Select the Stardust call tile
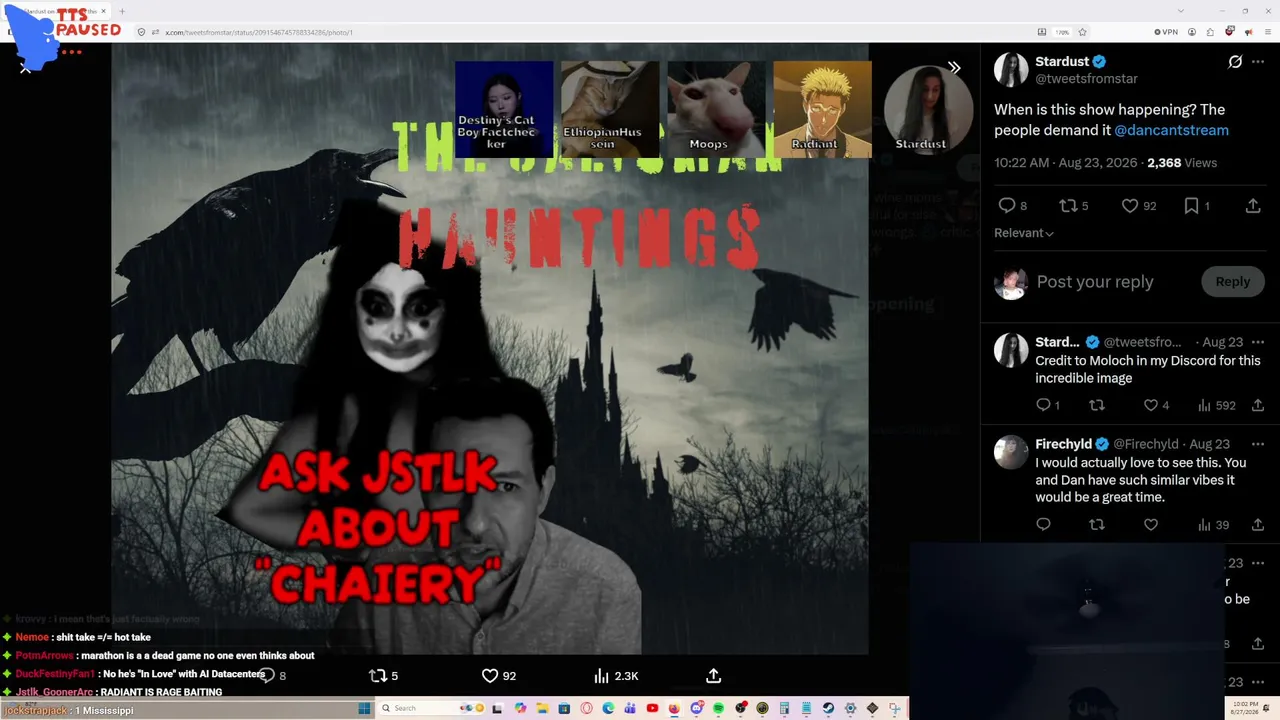The image size is (1280, 720). click(928, 109)
